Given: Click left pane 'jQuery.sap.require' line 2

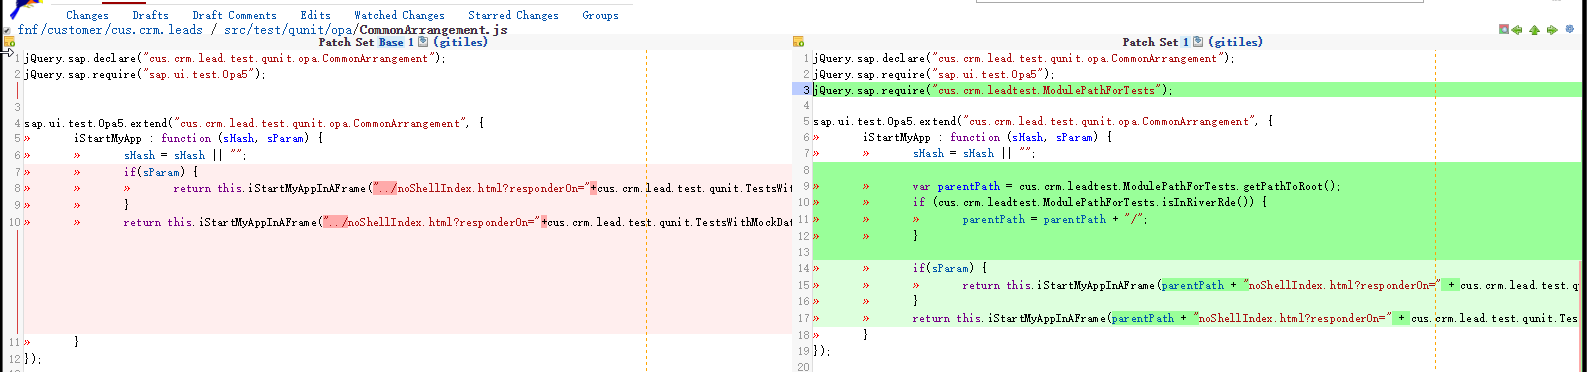Looking at the screenshot, I should click(145, 74).
